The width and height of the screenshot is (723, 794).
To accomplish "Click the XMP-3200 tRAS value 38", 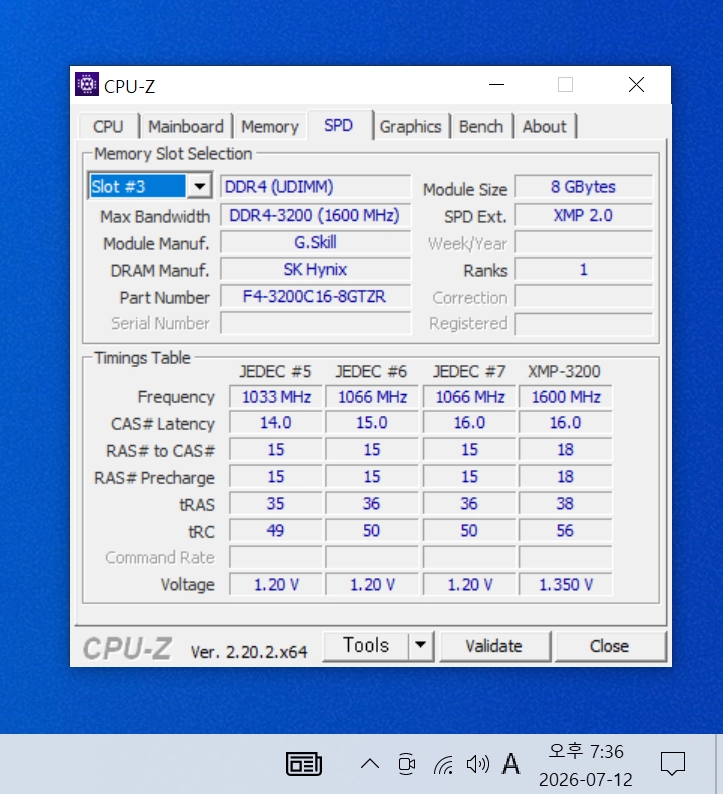I will [566, 504].
